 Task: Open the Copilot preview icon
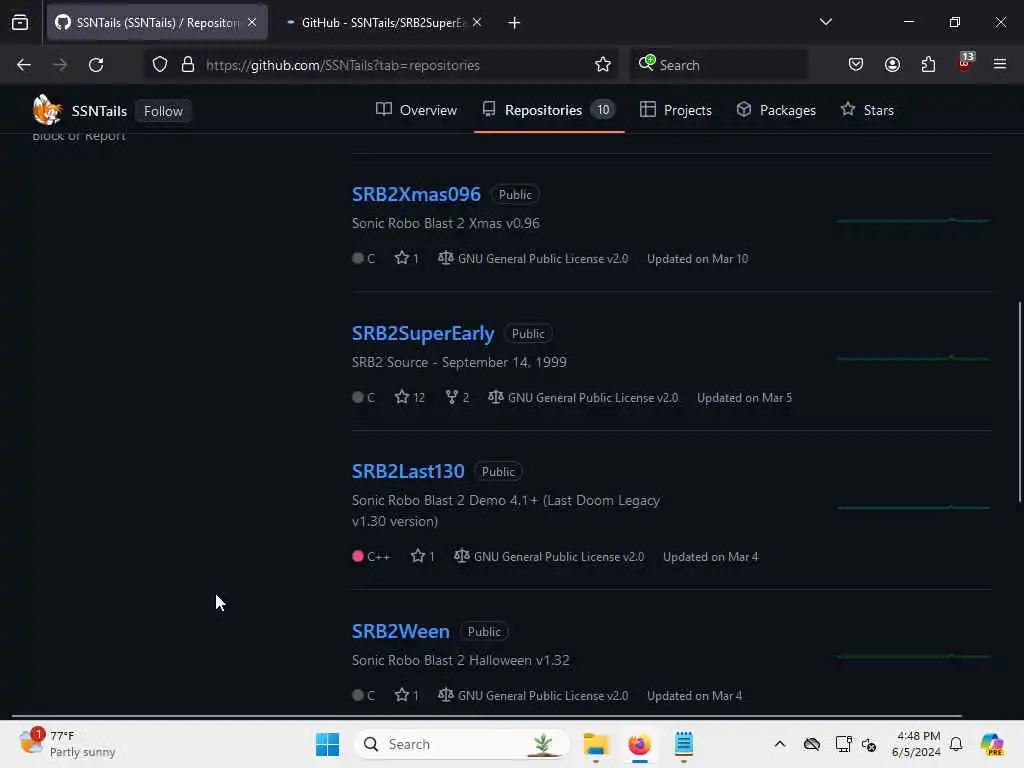(992, 744)
